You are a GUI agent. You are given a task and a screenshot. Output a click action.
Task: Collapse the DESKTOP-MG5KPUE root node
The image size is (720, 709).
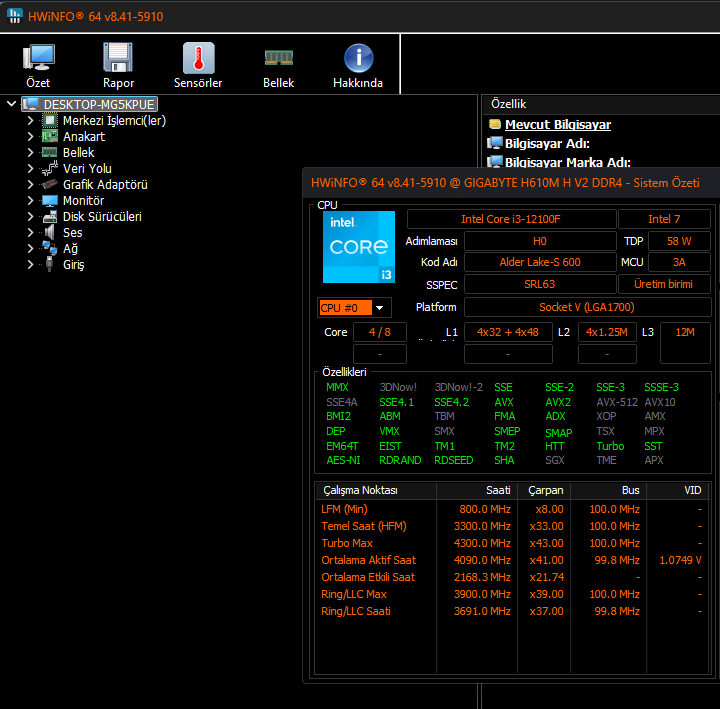pos(11,104)
